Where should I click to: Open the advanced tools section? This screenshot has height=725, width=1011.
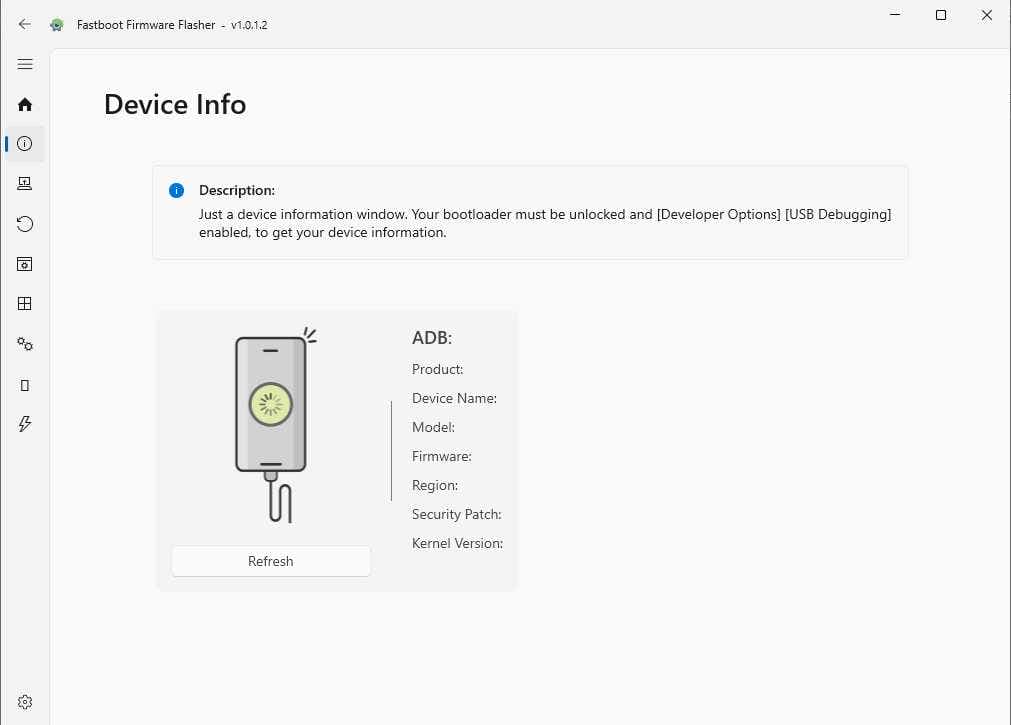click(25, 343)
